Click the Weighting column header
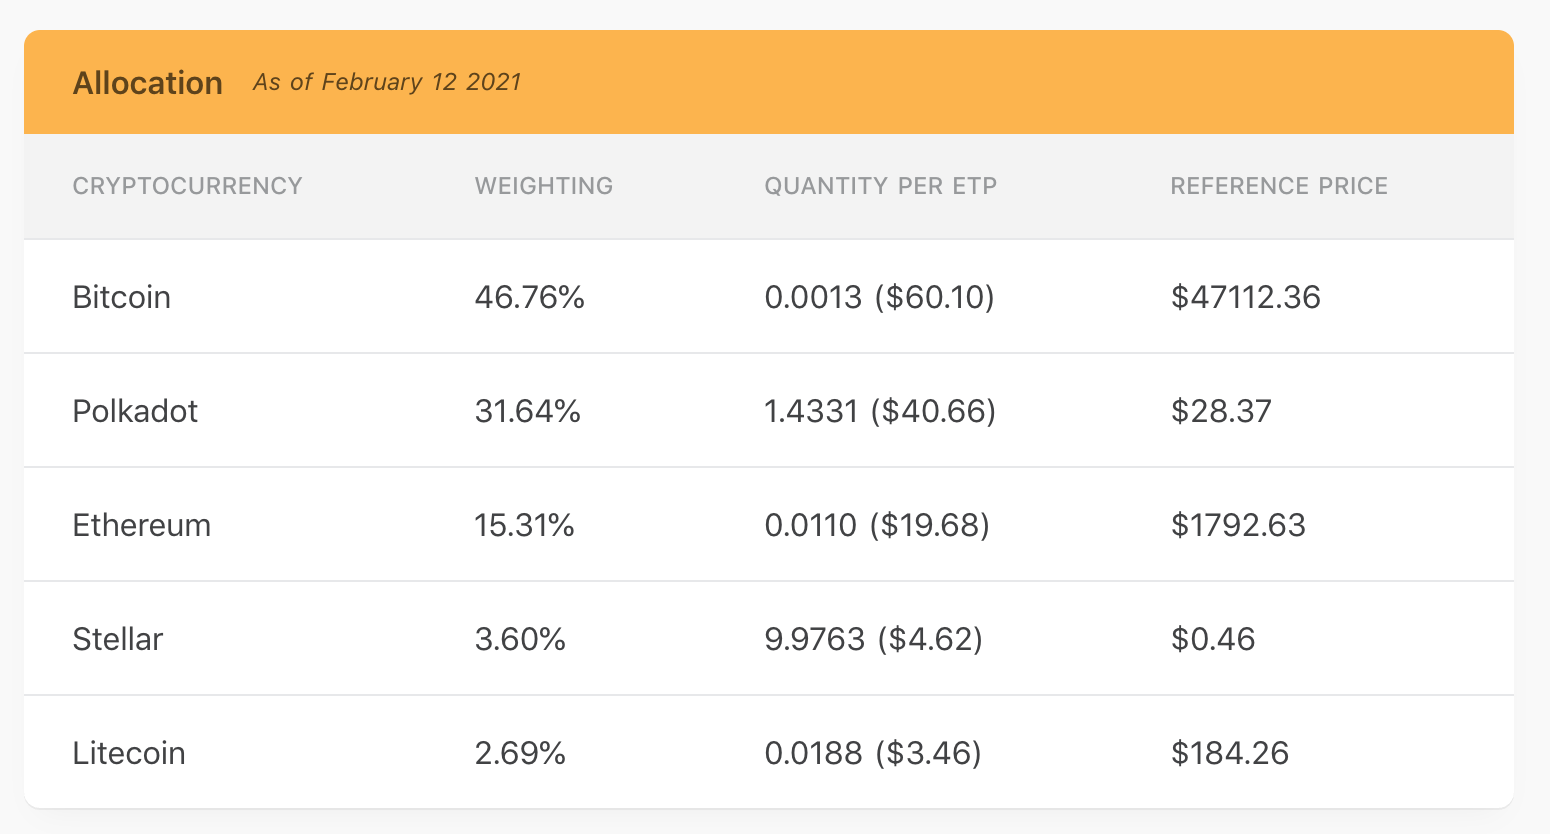The width and height of the screenshot is (1550, 834). (544, 186)
